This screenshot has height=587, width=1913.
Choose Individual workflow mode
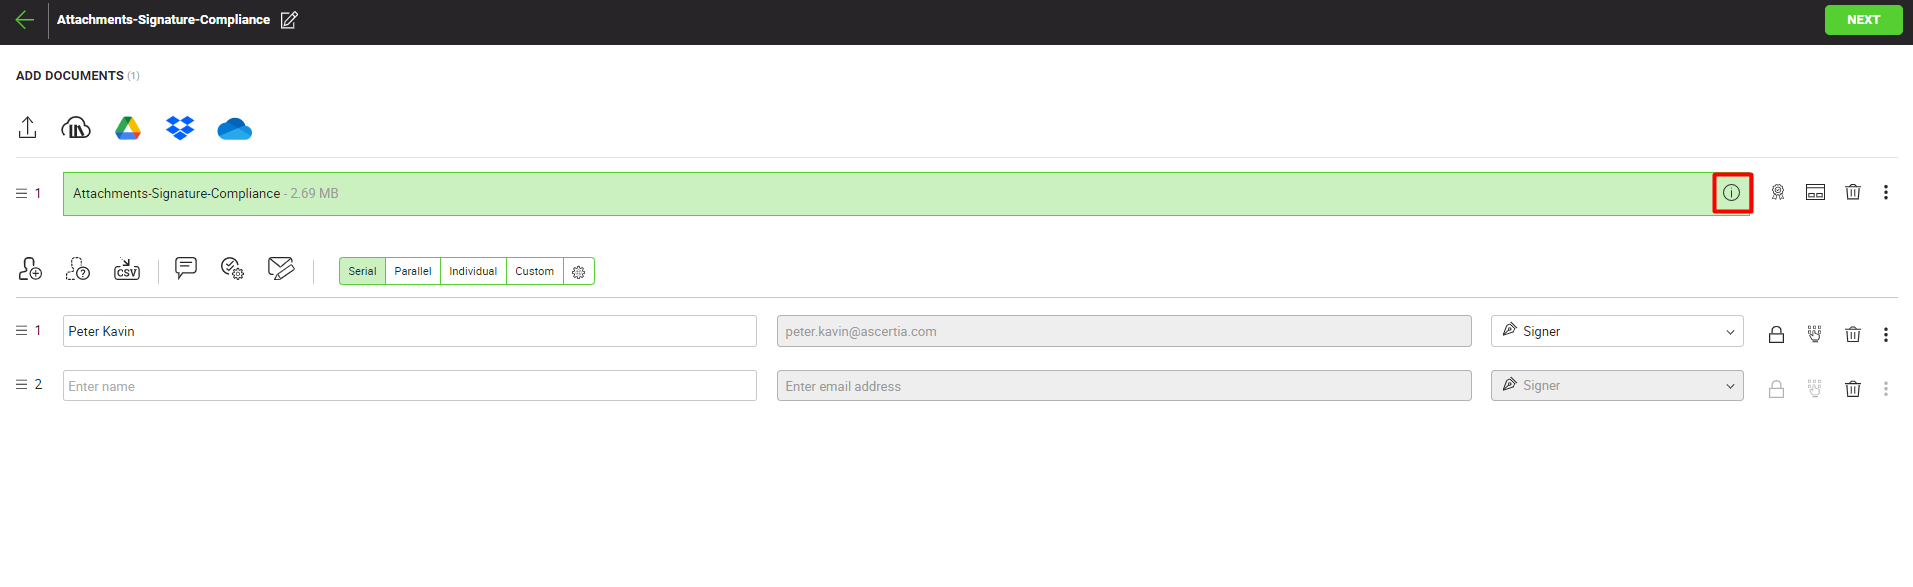[473, 271]
